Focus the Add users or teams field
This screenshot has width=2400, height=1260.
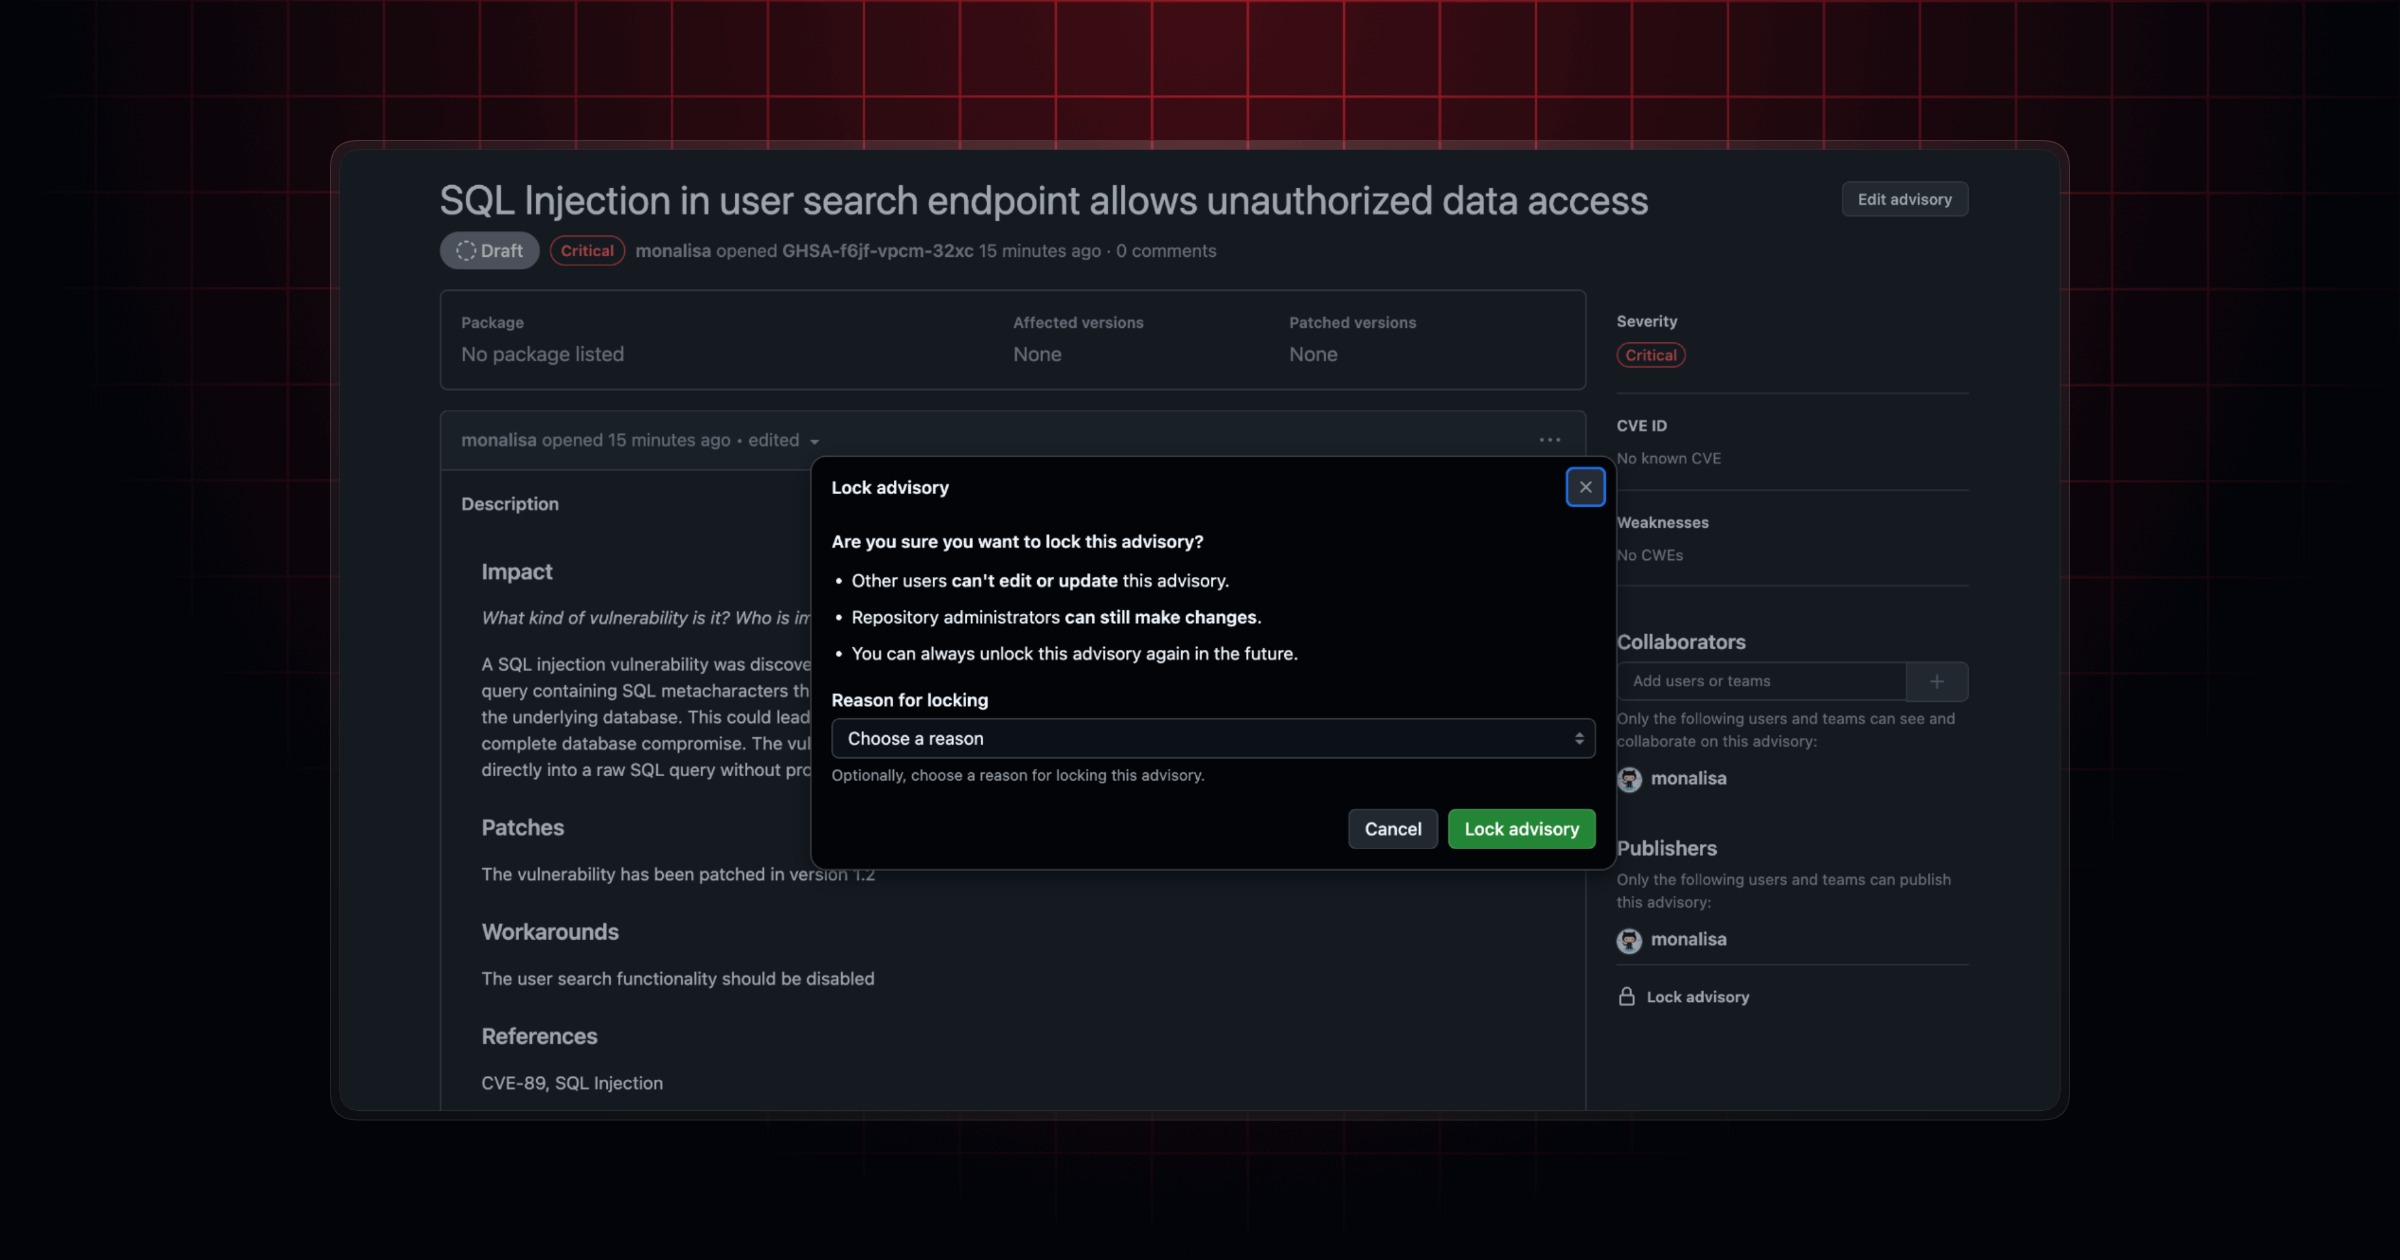coord(1760,681)
